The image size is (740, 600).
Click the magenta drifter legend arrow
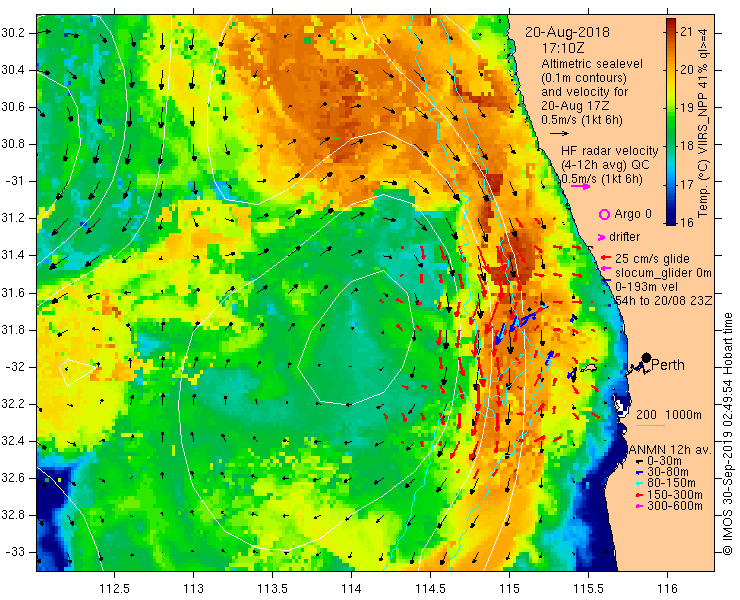(602, 237)
